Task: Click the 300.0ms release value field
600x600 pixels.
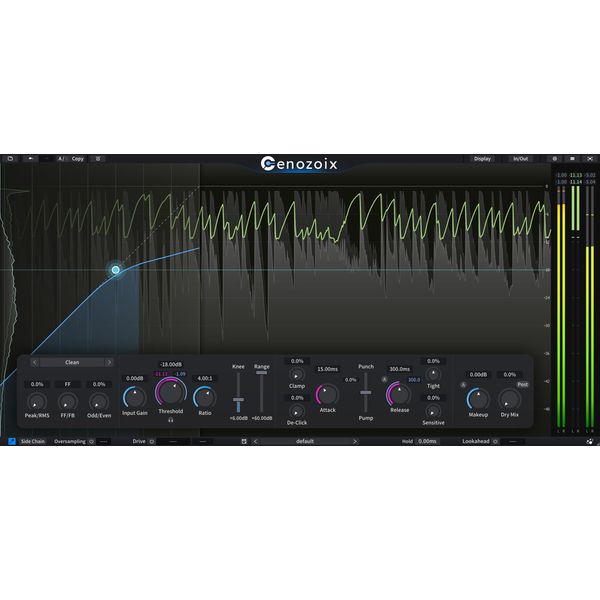Action: tap(399, 369)
